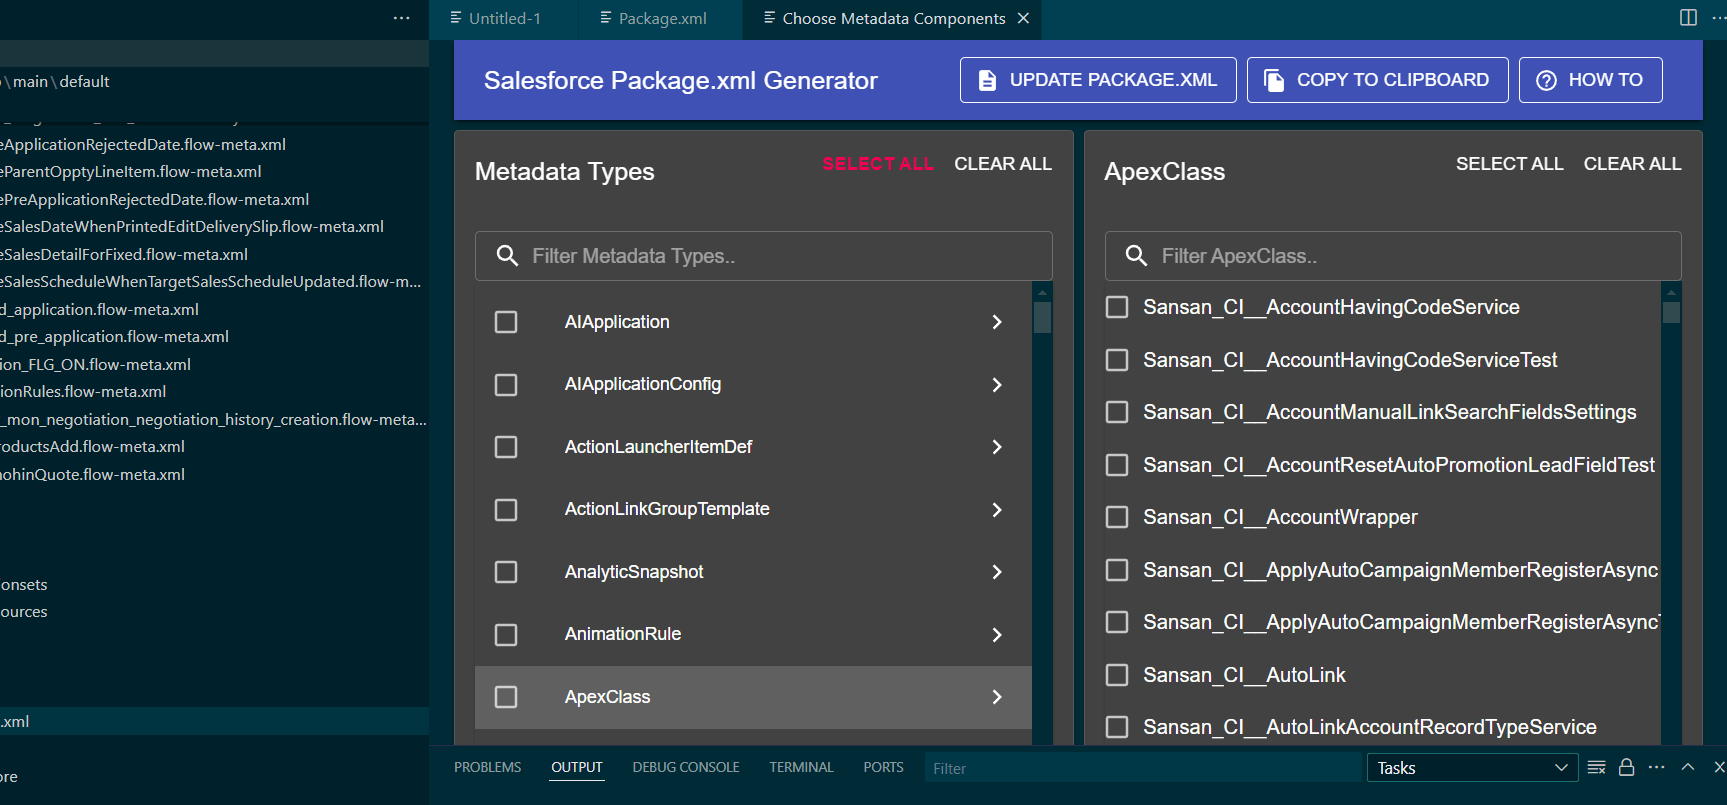The width and height of the screenshot is (1727, 805).
Task: Open explorer panel more actions menu
Action: coord(402,18)
